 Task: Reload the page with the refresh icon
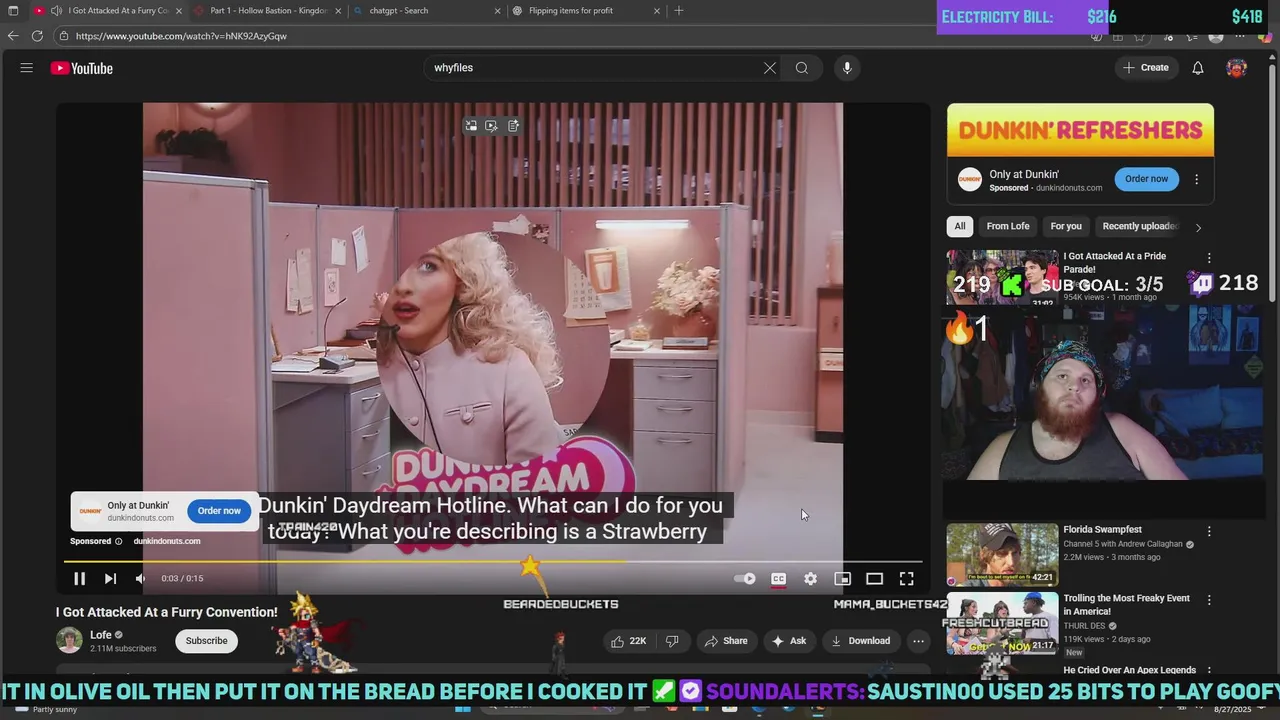pos(37,36)
